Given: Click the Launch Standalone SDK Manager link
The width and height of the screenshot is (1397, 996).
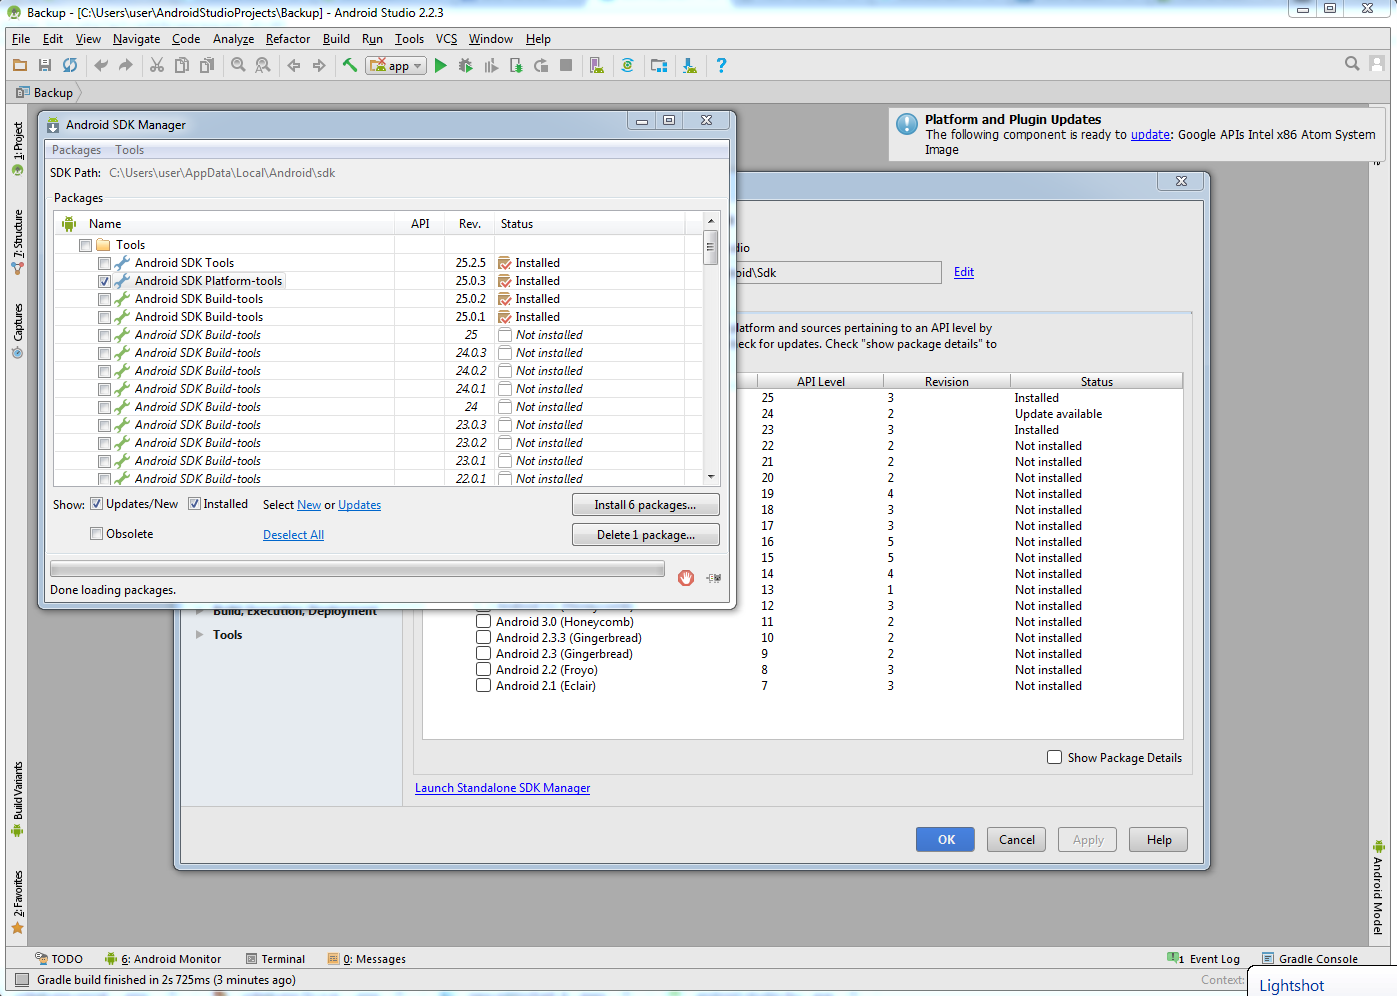Looking at the screenshot, I should click(502, 788).
